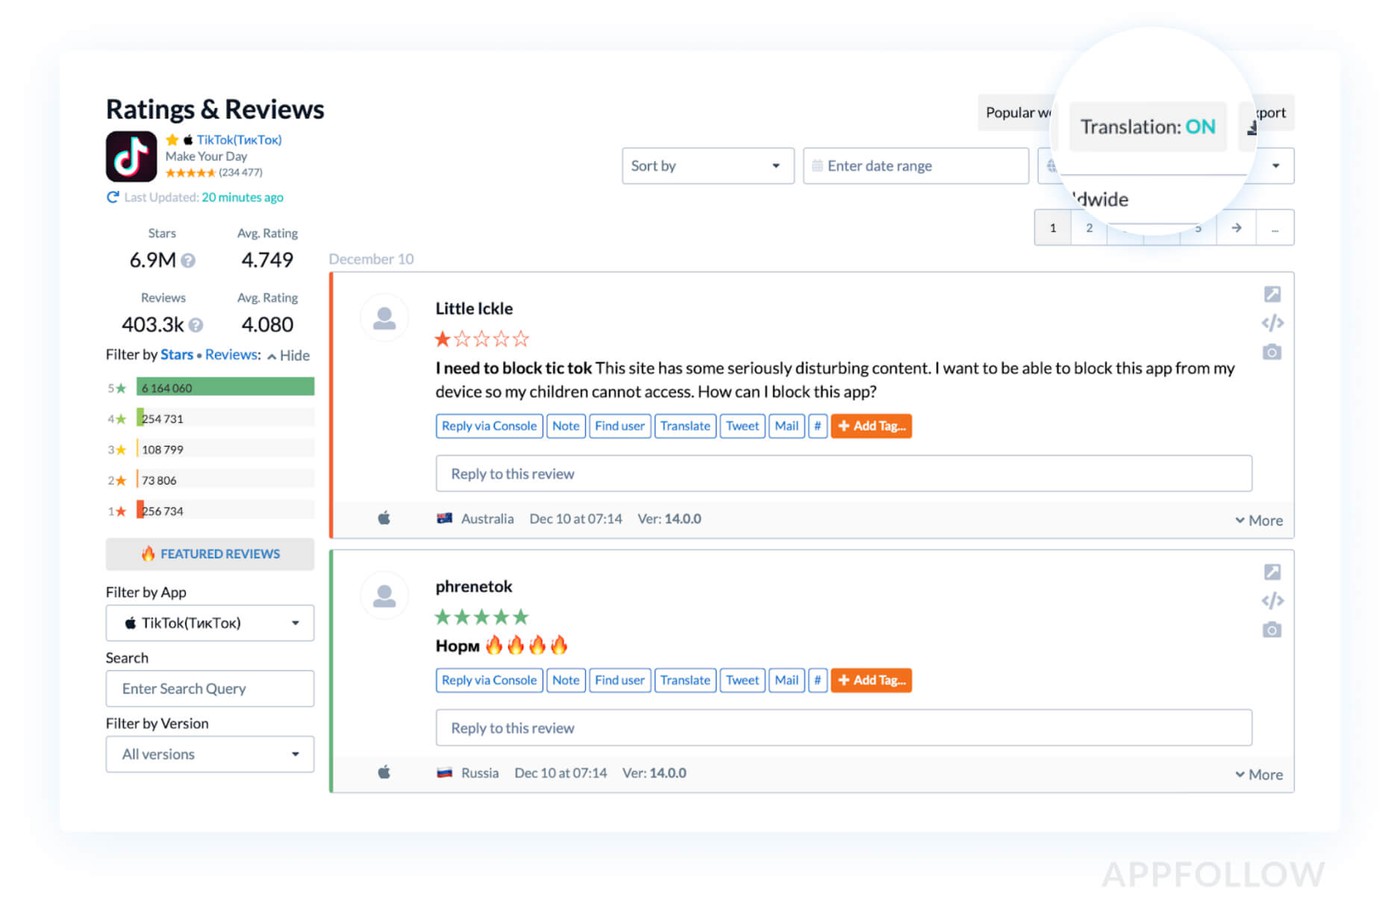Click Reply via Console on Little Ickle review

click(x=489, y=426)
